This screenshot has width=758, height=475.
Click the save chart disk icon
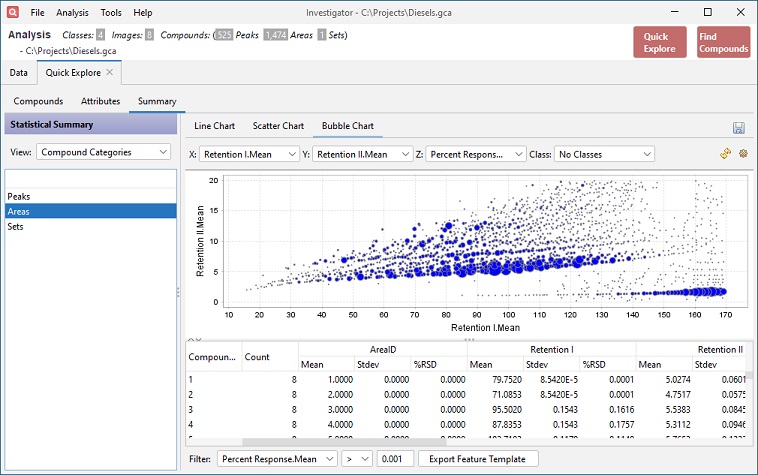point(738,128)
